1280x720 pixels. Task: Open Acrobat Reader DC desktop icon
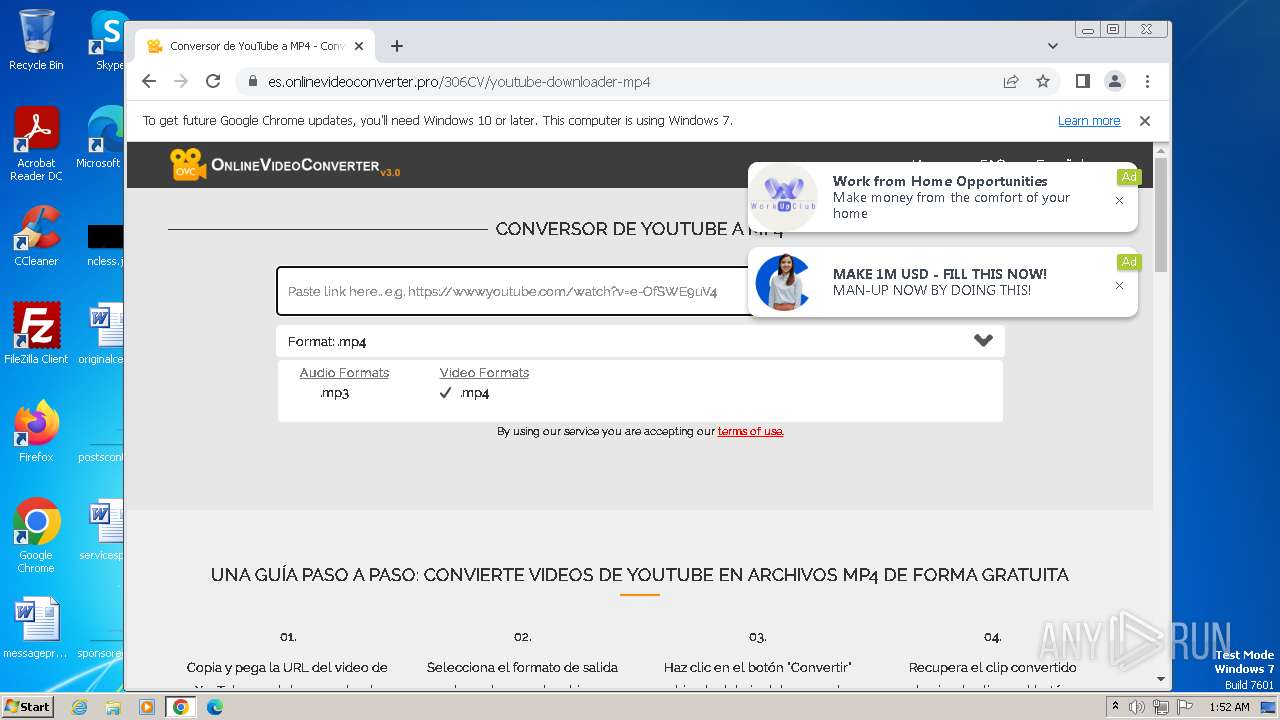click(36, 144)
